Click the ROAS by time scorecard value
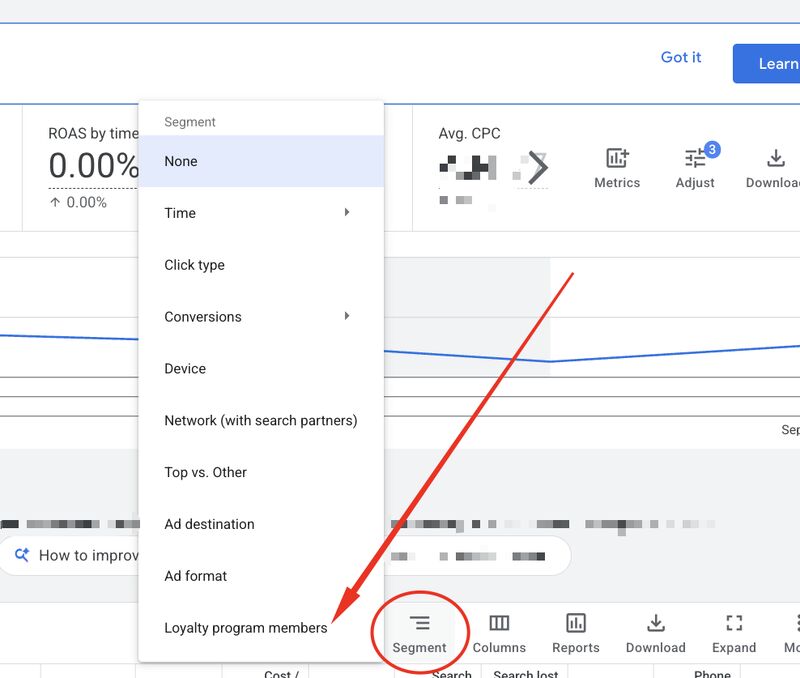 (93, 165)
